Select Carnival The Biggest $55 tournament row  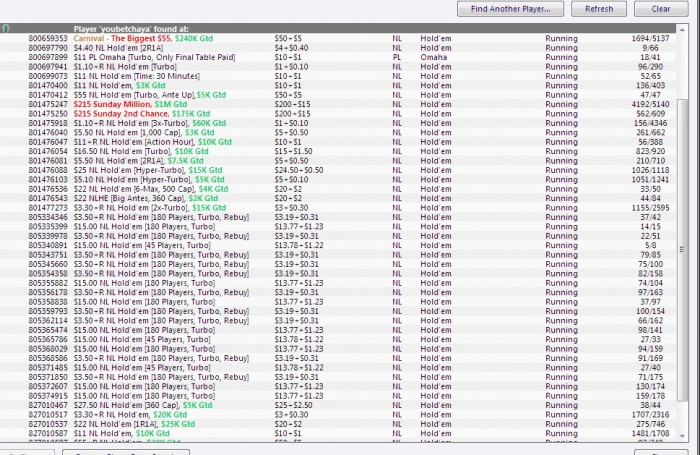coord(338,38)
